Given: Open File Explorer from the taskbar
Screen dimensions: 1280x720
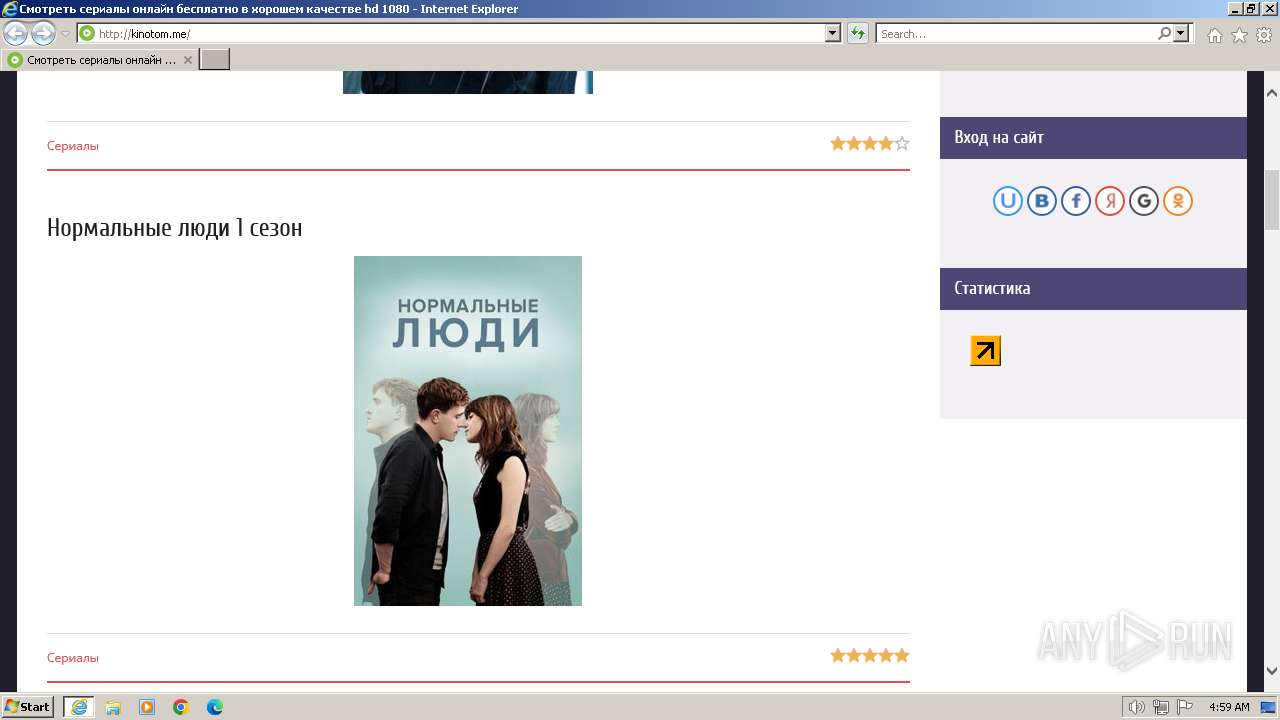Looking at the screenshot, I should [113, 707].
